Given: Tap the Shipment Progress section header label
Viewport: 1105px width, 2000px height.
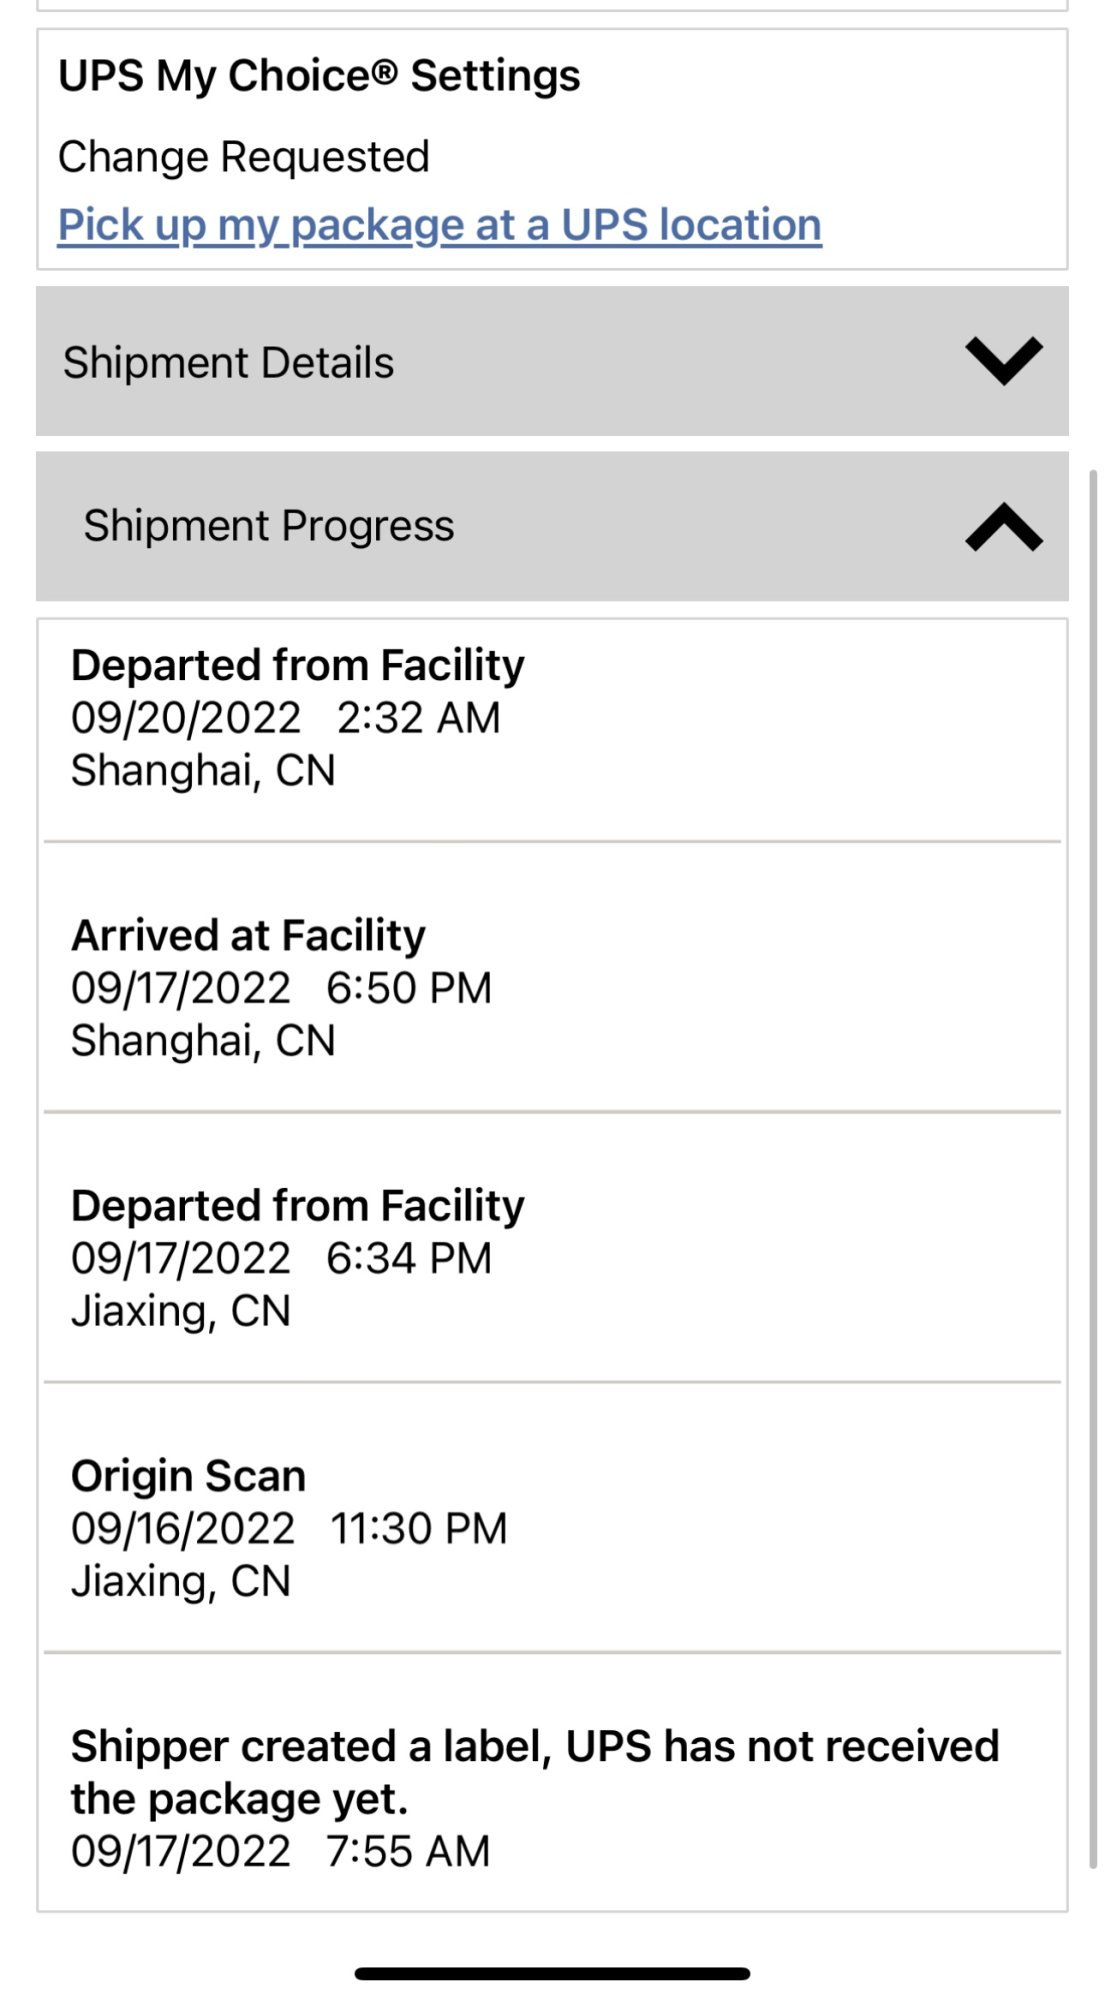Looking at the screenshot, I should (x=268, y=526).
